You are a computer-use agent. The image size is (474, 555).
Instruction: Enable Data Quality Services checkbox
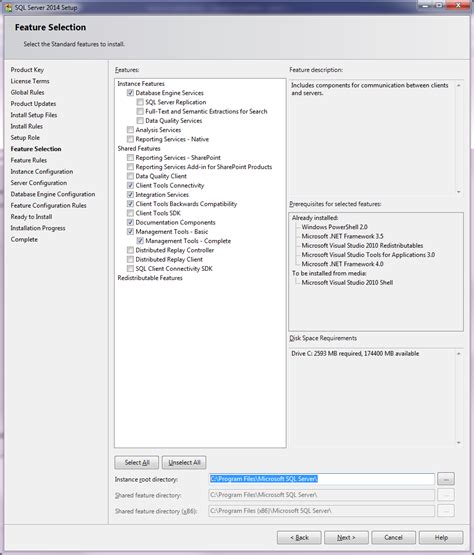point(140,120)
